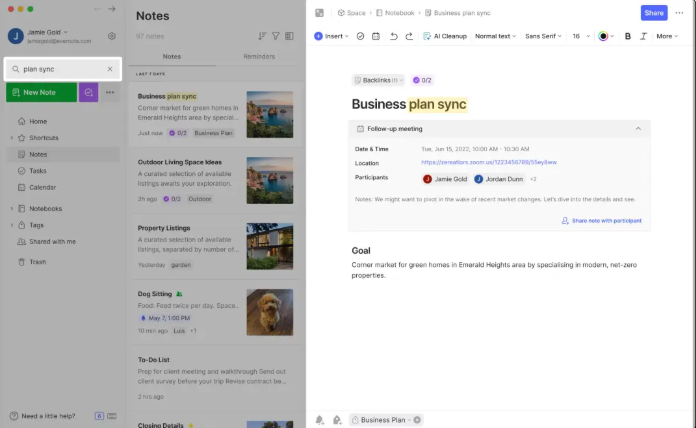Toggle italic formatting
This screenshot has width=696, height=428.
[643, 36]
